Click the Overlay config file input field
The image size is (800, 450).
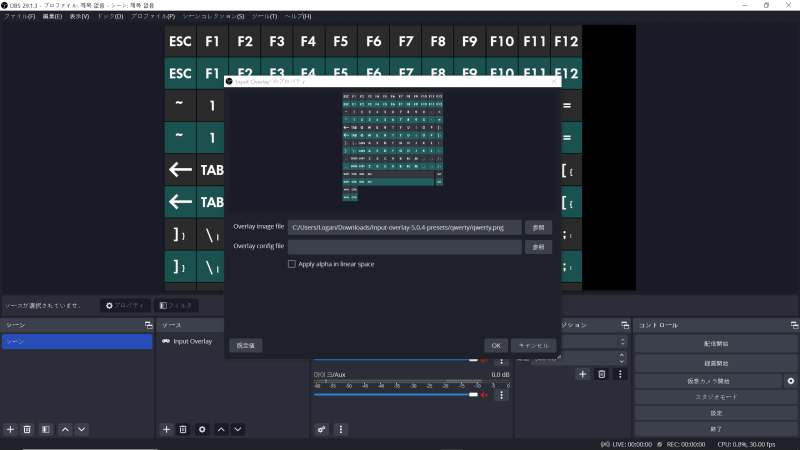pos(404,247)
